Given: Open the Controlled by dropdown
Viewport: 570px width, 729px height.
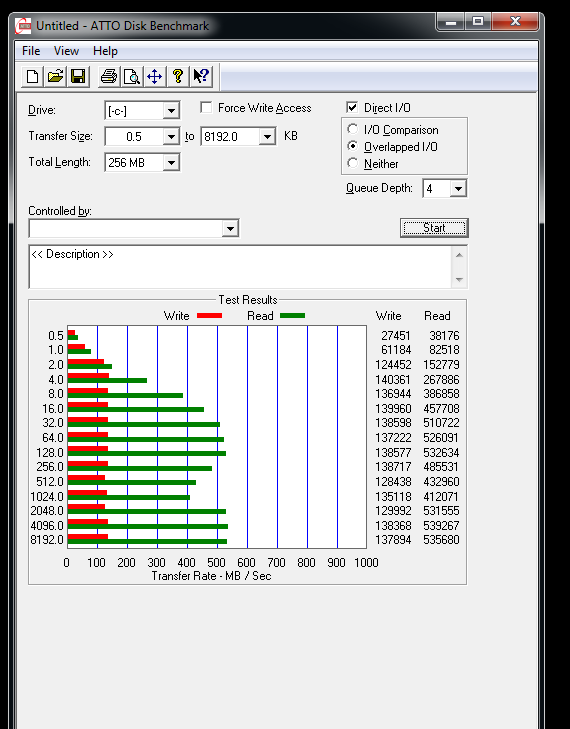Looking at the screenshot, I should [230, 228].
